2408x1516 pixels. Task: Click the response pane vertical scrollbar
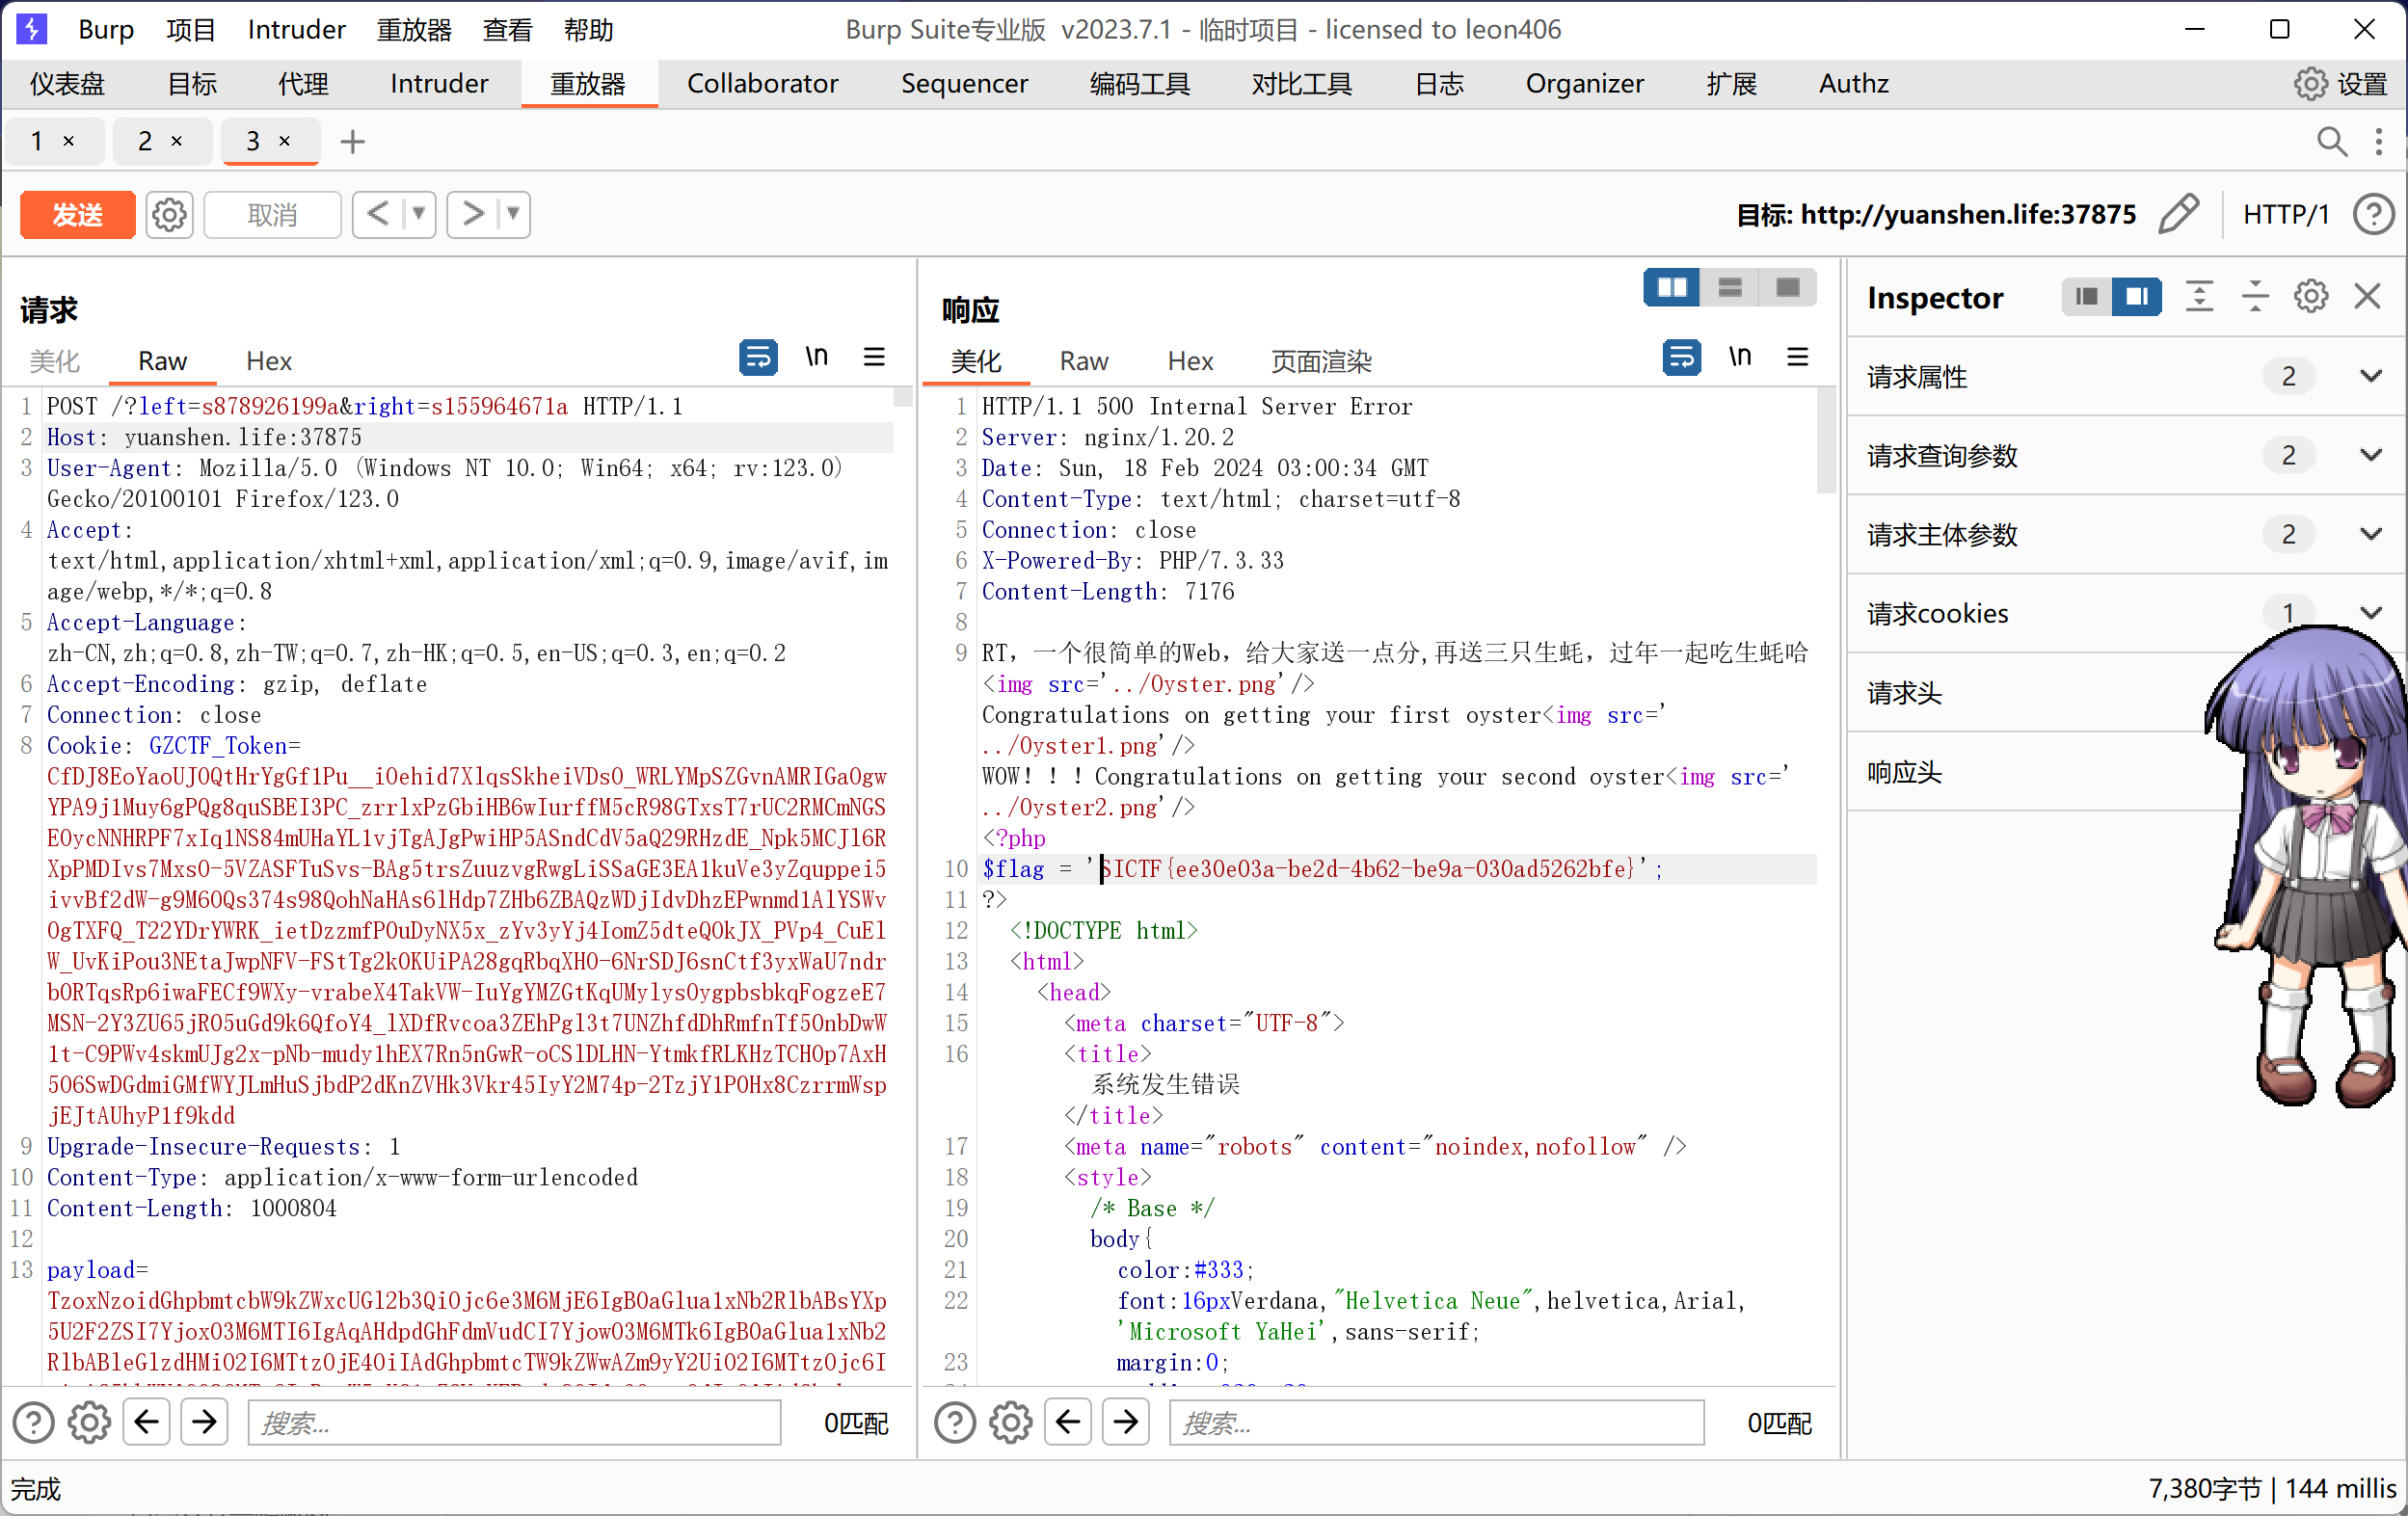click(1826, 441)
